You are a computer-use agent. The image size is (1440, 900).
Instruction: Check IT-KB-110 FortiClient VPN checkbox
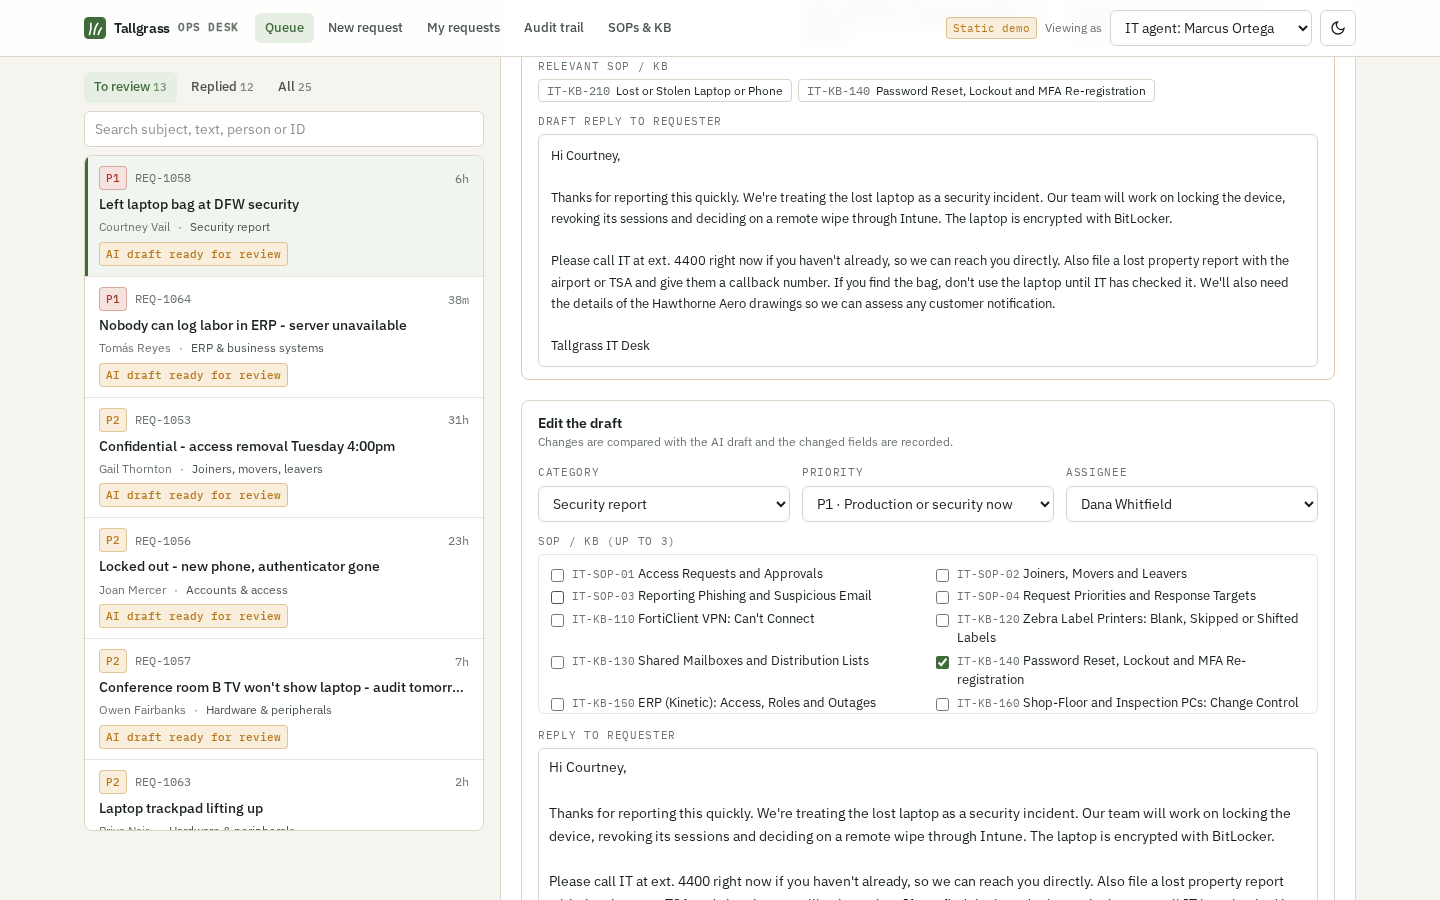(557, 620)
